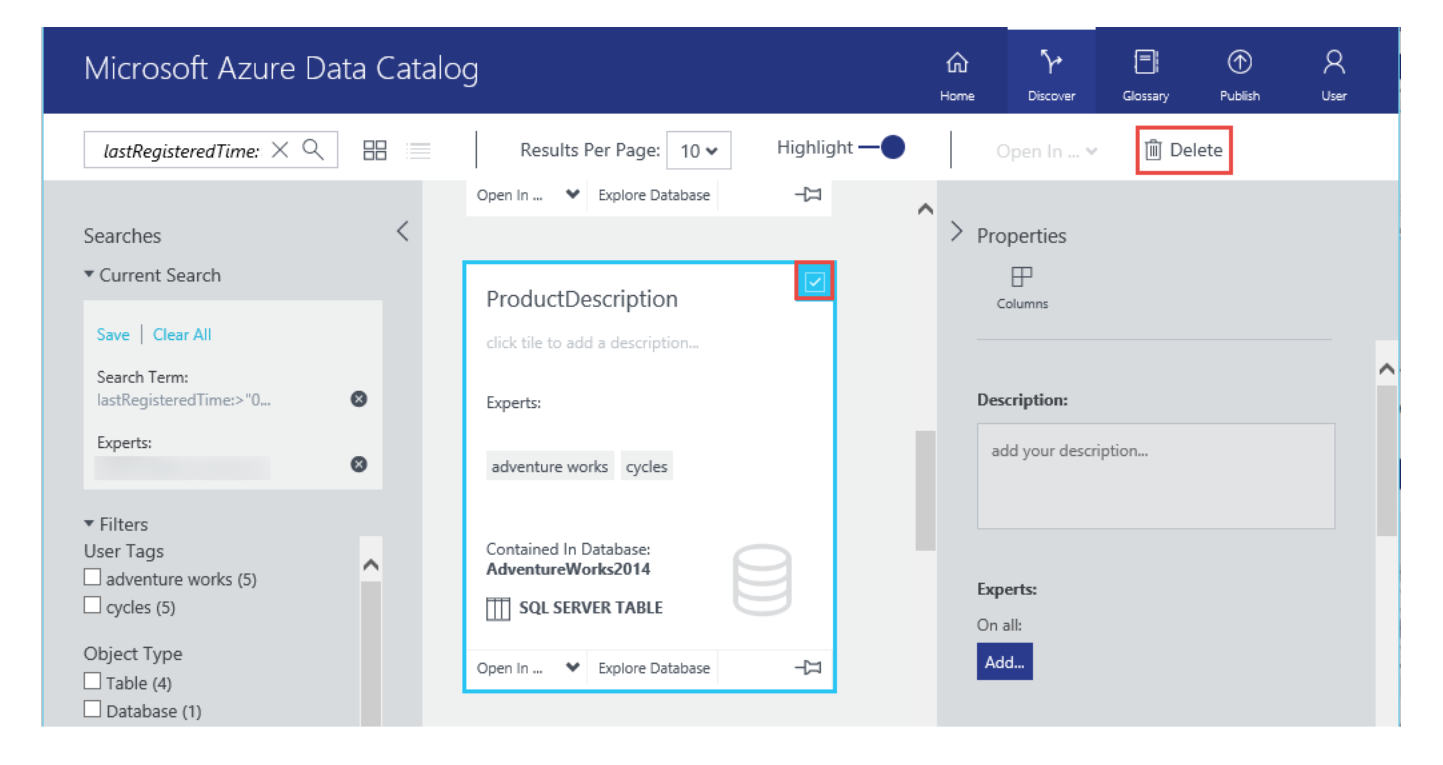
Task: Expand the Open In dropdown on ProductDescription tile
Action: pyautogui.click(x=572, y=668)
